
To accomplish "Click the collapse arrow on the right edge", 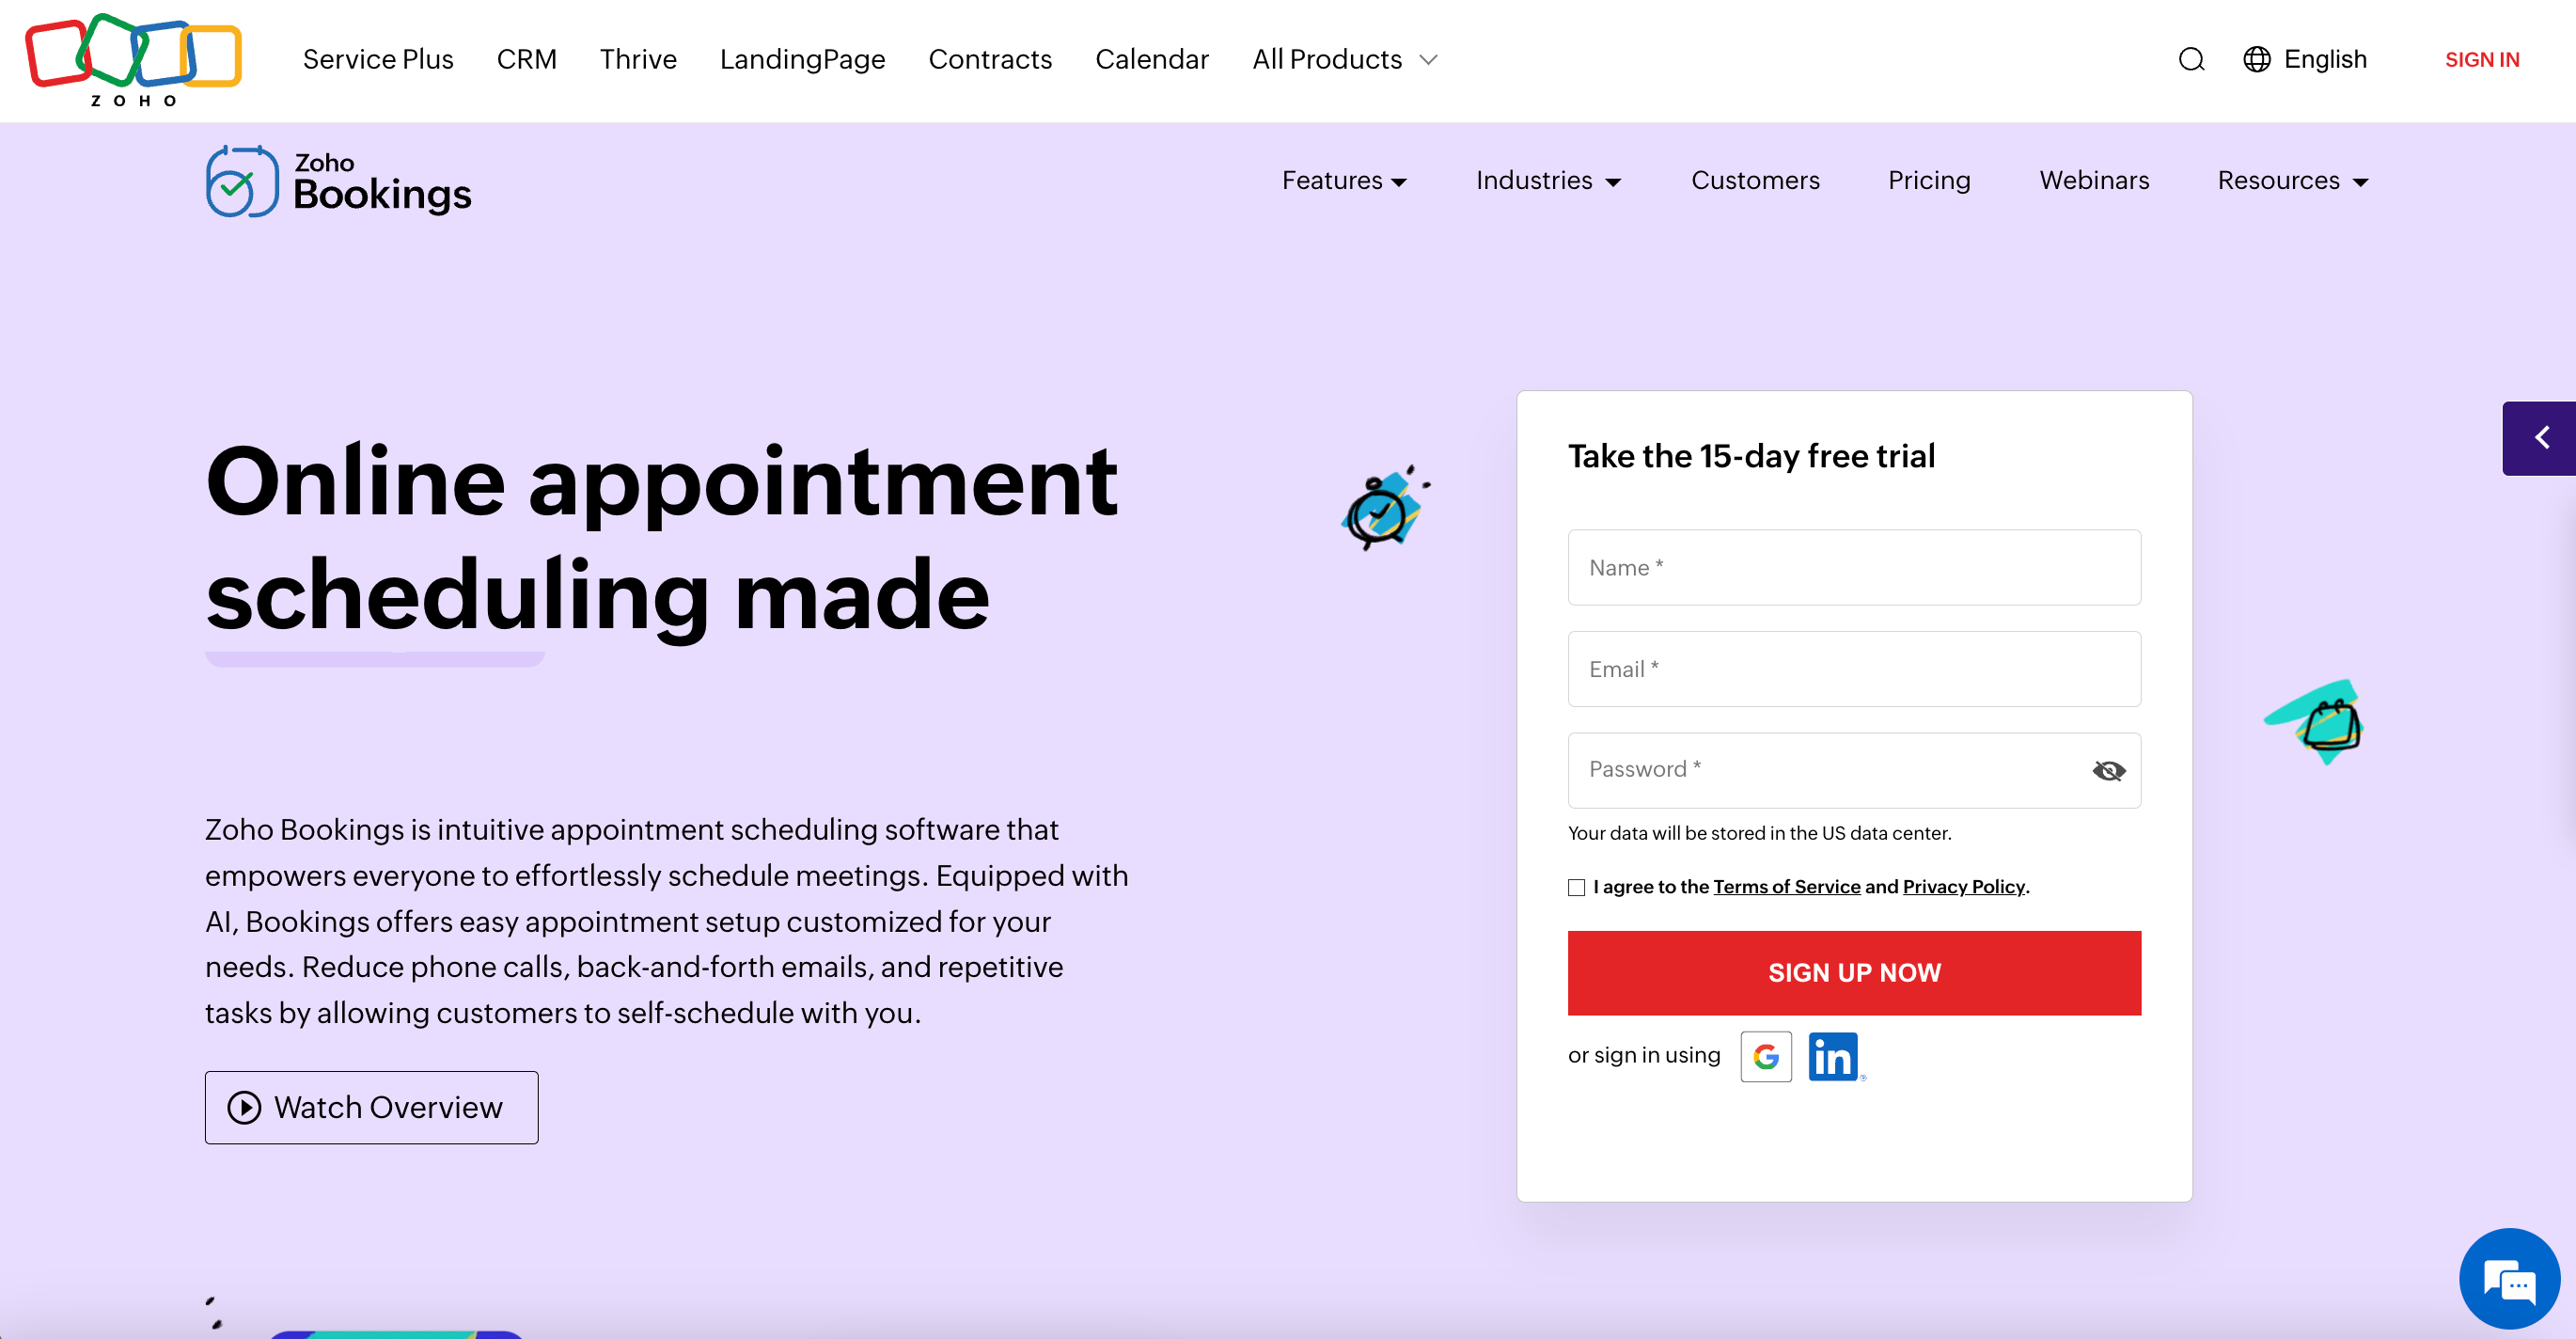I will [x=2542, y=437].
